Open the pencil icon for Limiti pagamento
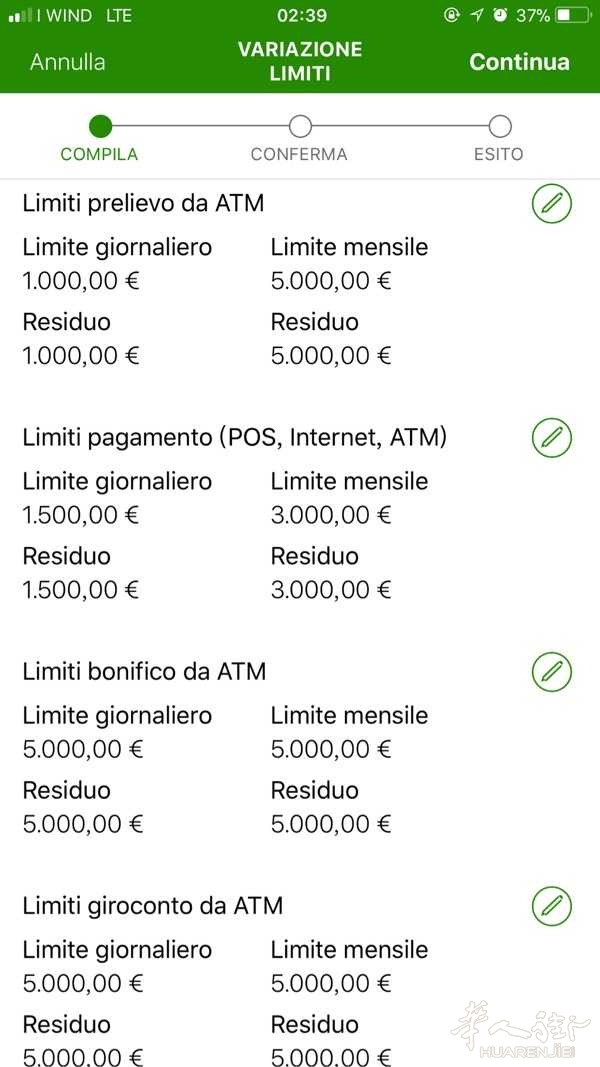The width and height of the screenshot is (600, 1067). 551,438
